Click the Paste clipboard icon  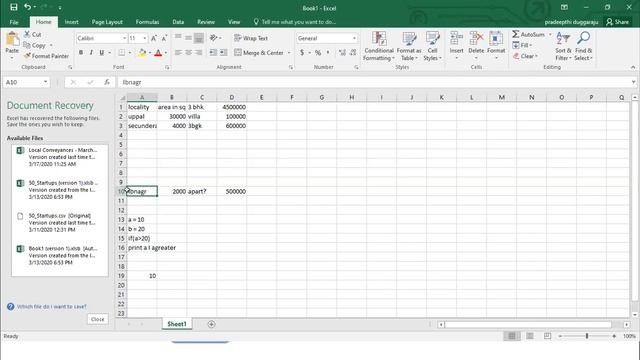[12, 40]
